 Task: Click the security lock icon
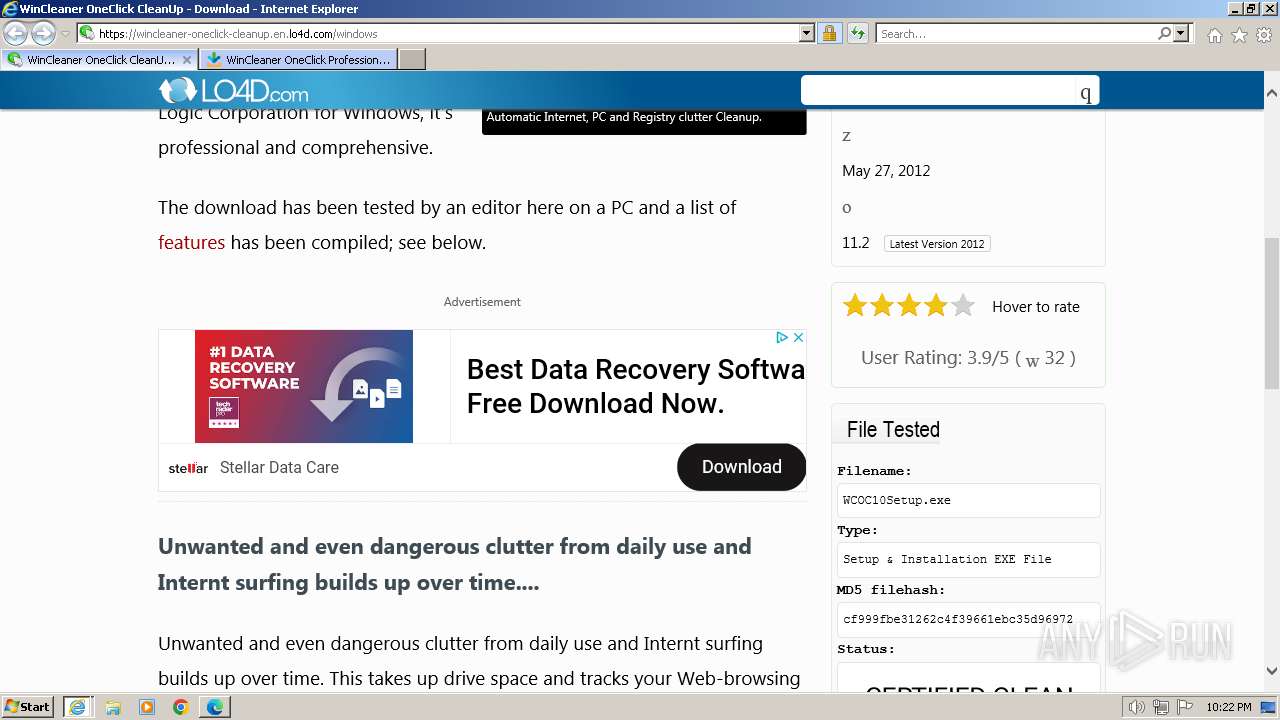point(829,33)
